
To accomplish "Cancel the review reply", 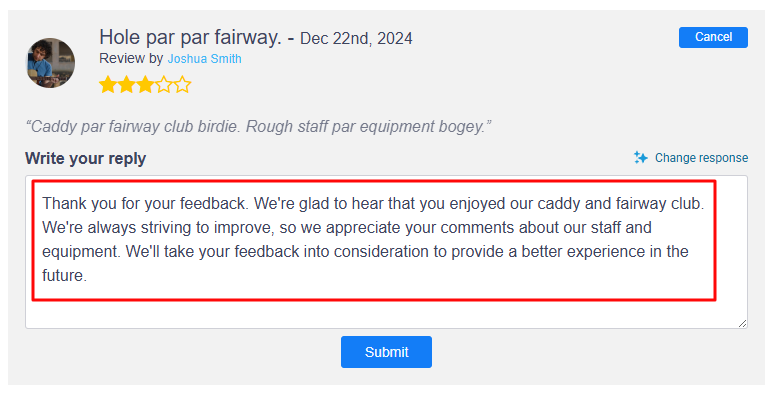I will (713, 37).
